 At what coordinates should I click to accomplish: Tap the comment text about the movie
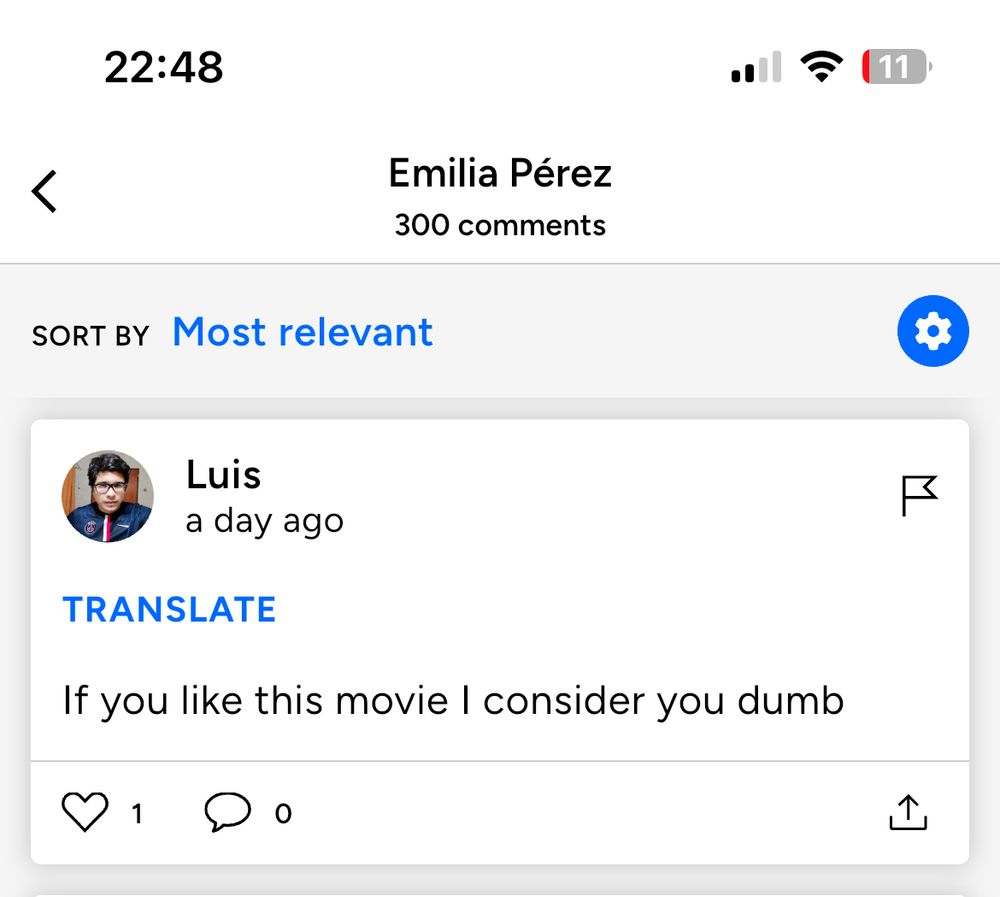pos(453,702)
